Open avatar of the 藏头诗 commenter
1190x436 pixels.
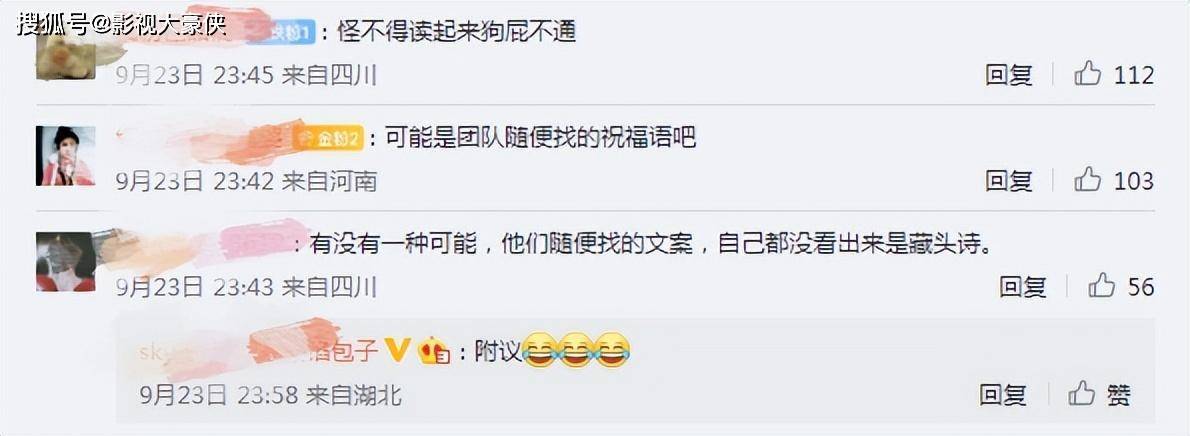[65, 261]
